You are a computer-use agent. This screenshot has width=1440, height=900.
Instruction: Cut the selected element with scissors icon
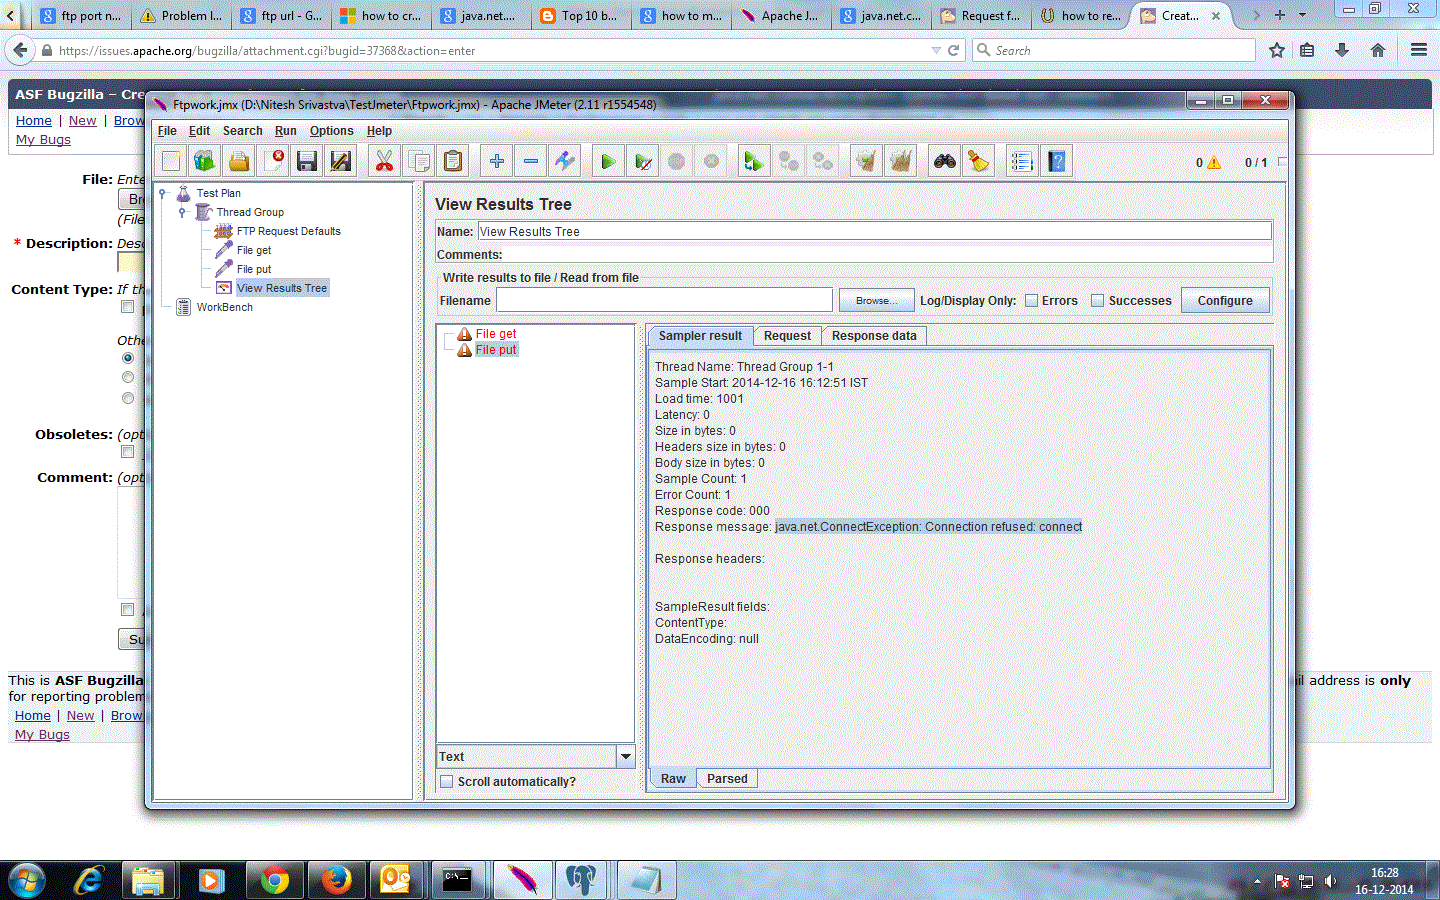coord(383,160)
